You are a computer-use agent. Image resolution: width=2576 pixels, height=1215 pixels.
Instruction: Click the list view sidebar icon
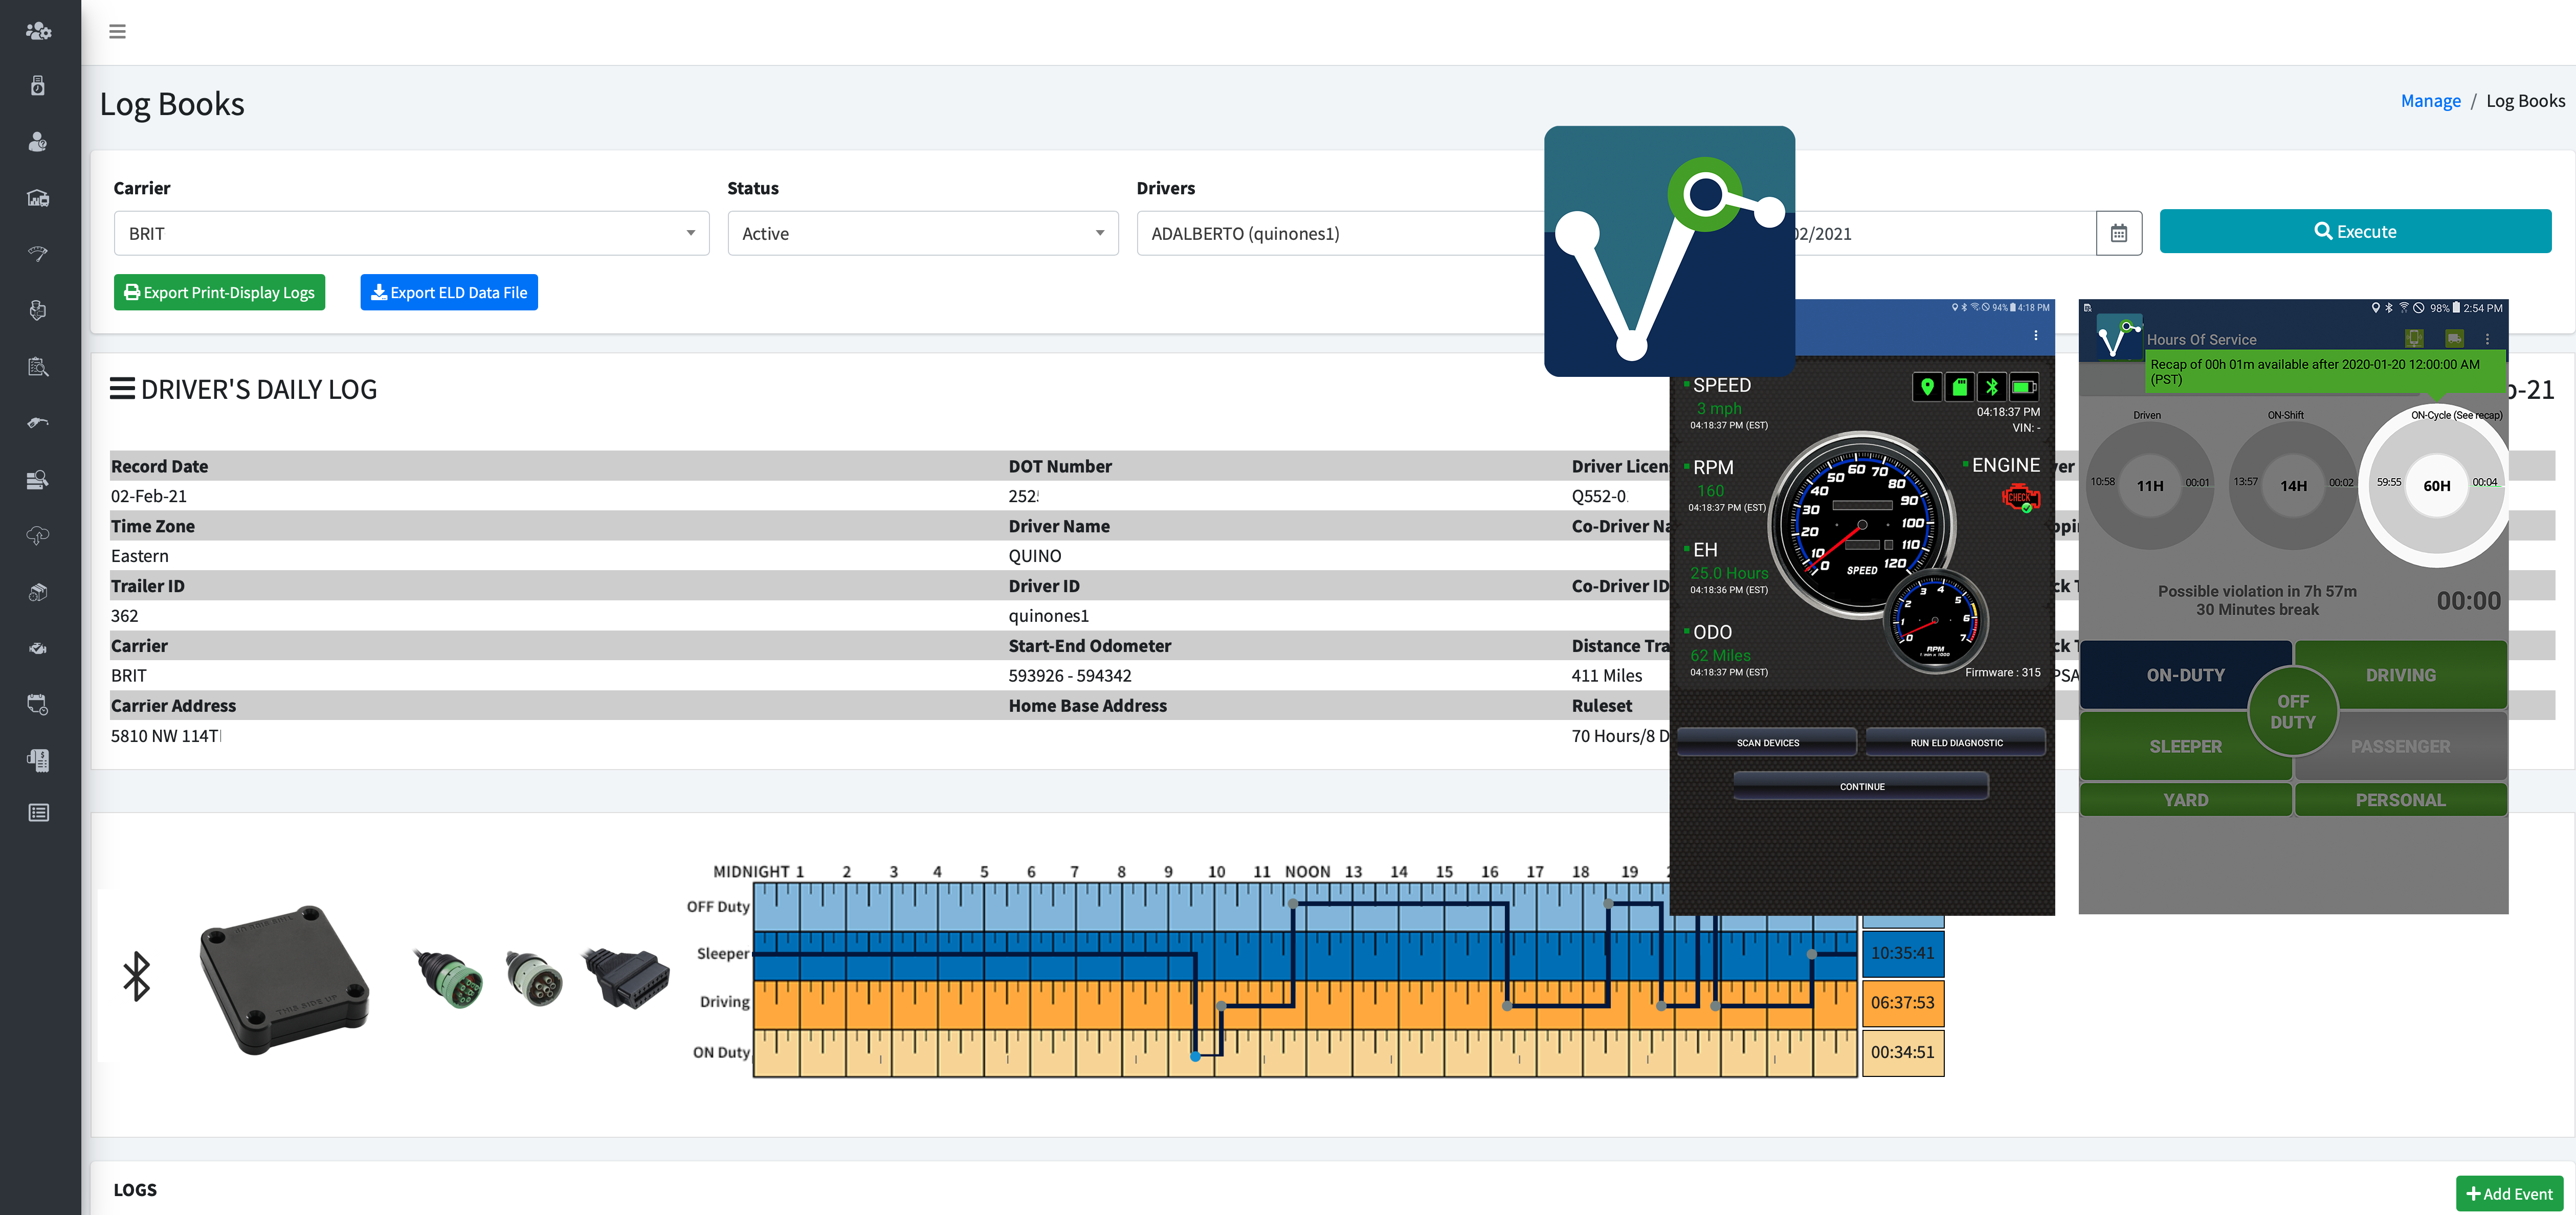pos(38,812)
